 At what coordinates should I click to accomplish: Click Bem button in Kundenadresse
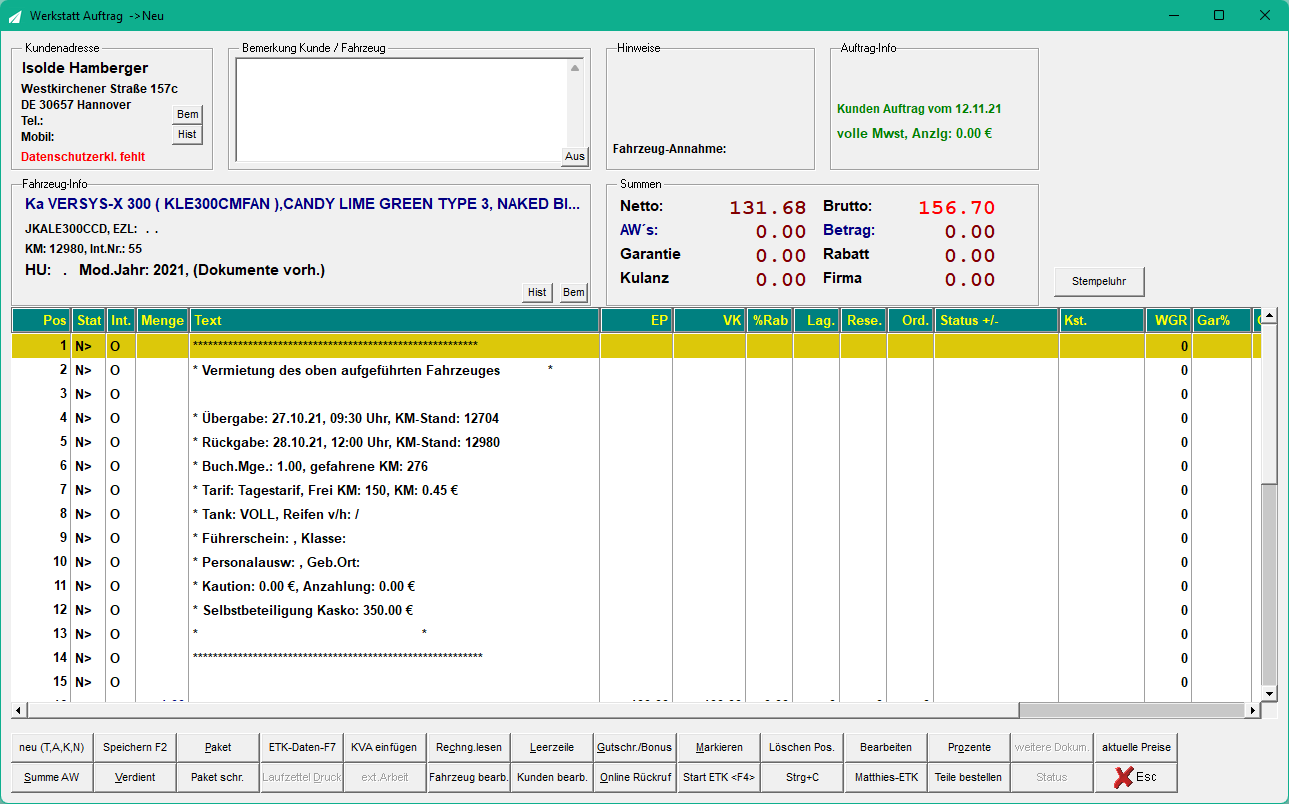[187, 115]
